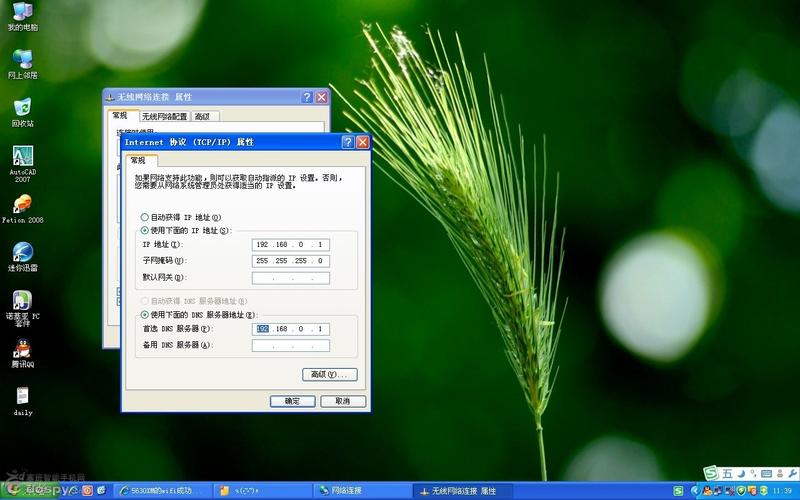Open the Recycle Bin (回收站) icon
This screenshot has width=800, height=500.
click(22, 109)
